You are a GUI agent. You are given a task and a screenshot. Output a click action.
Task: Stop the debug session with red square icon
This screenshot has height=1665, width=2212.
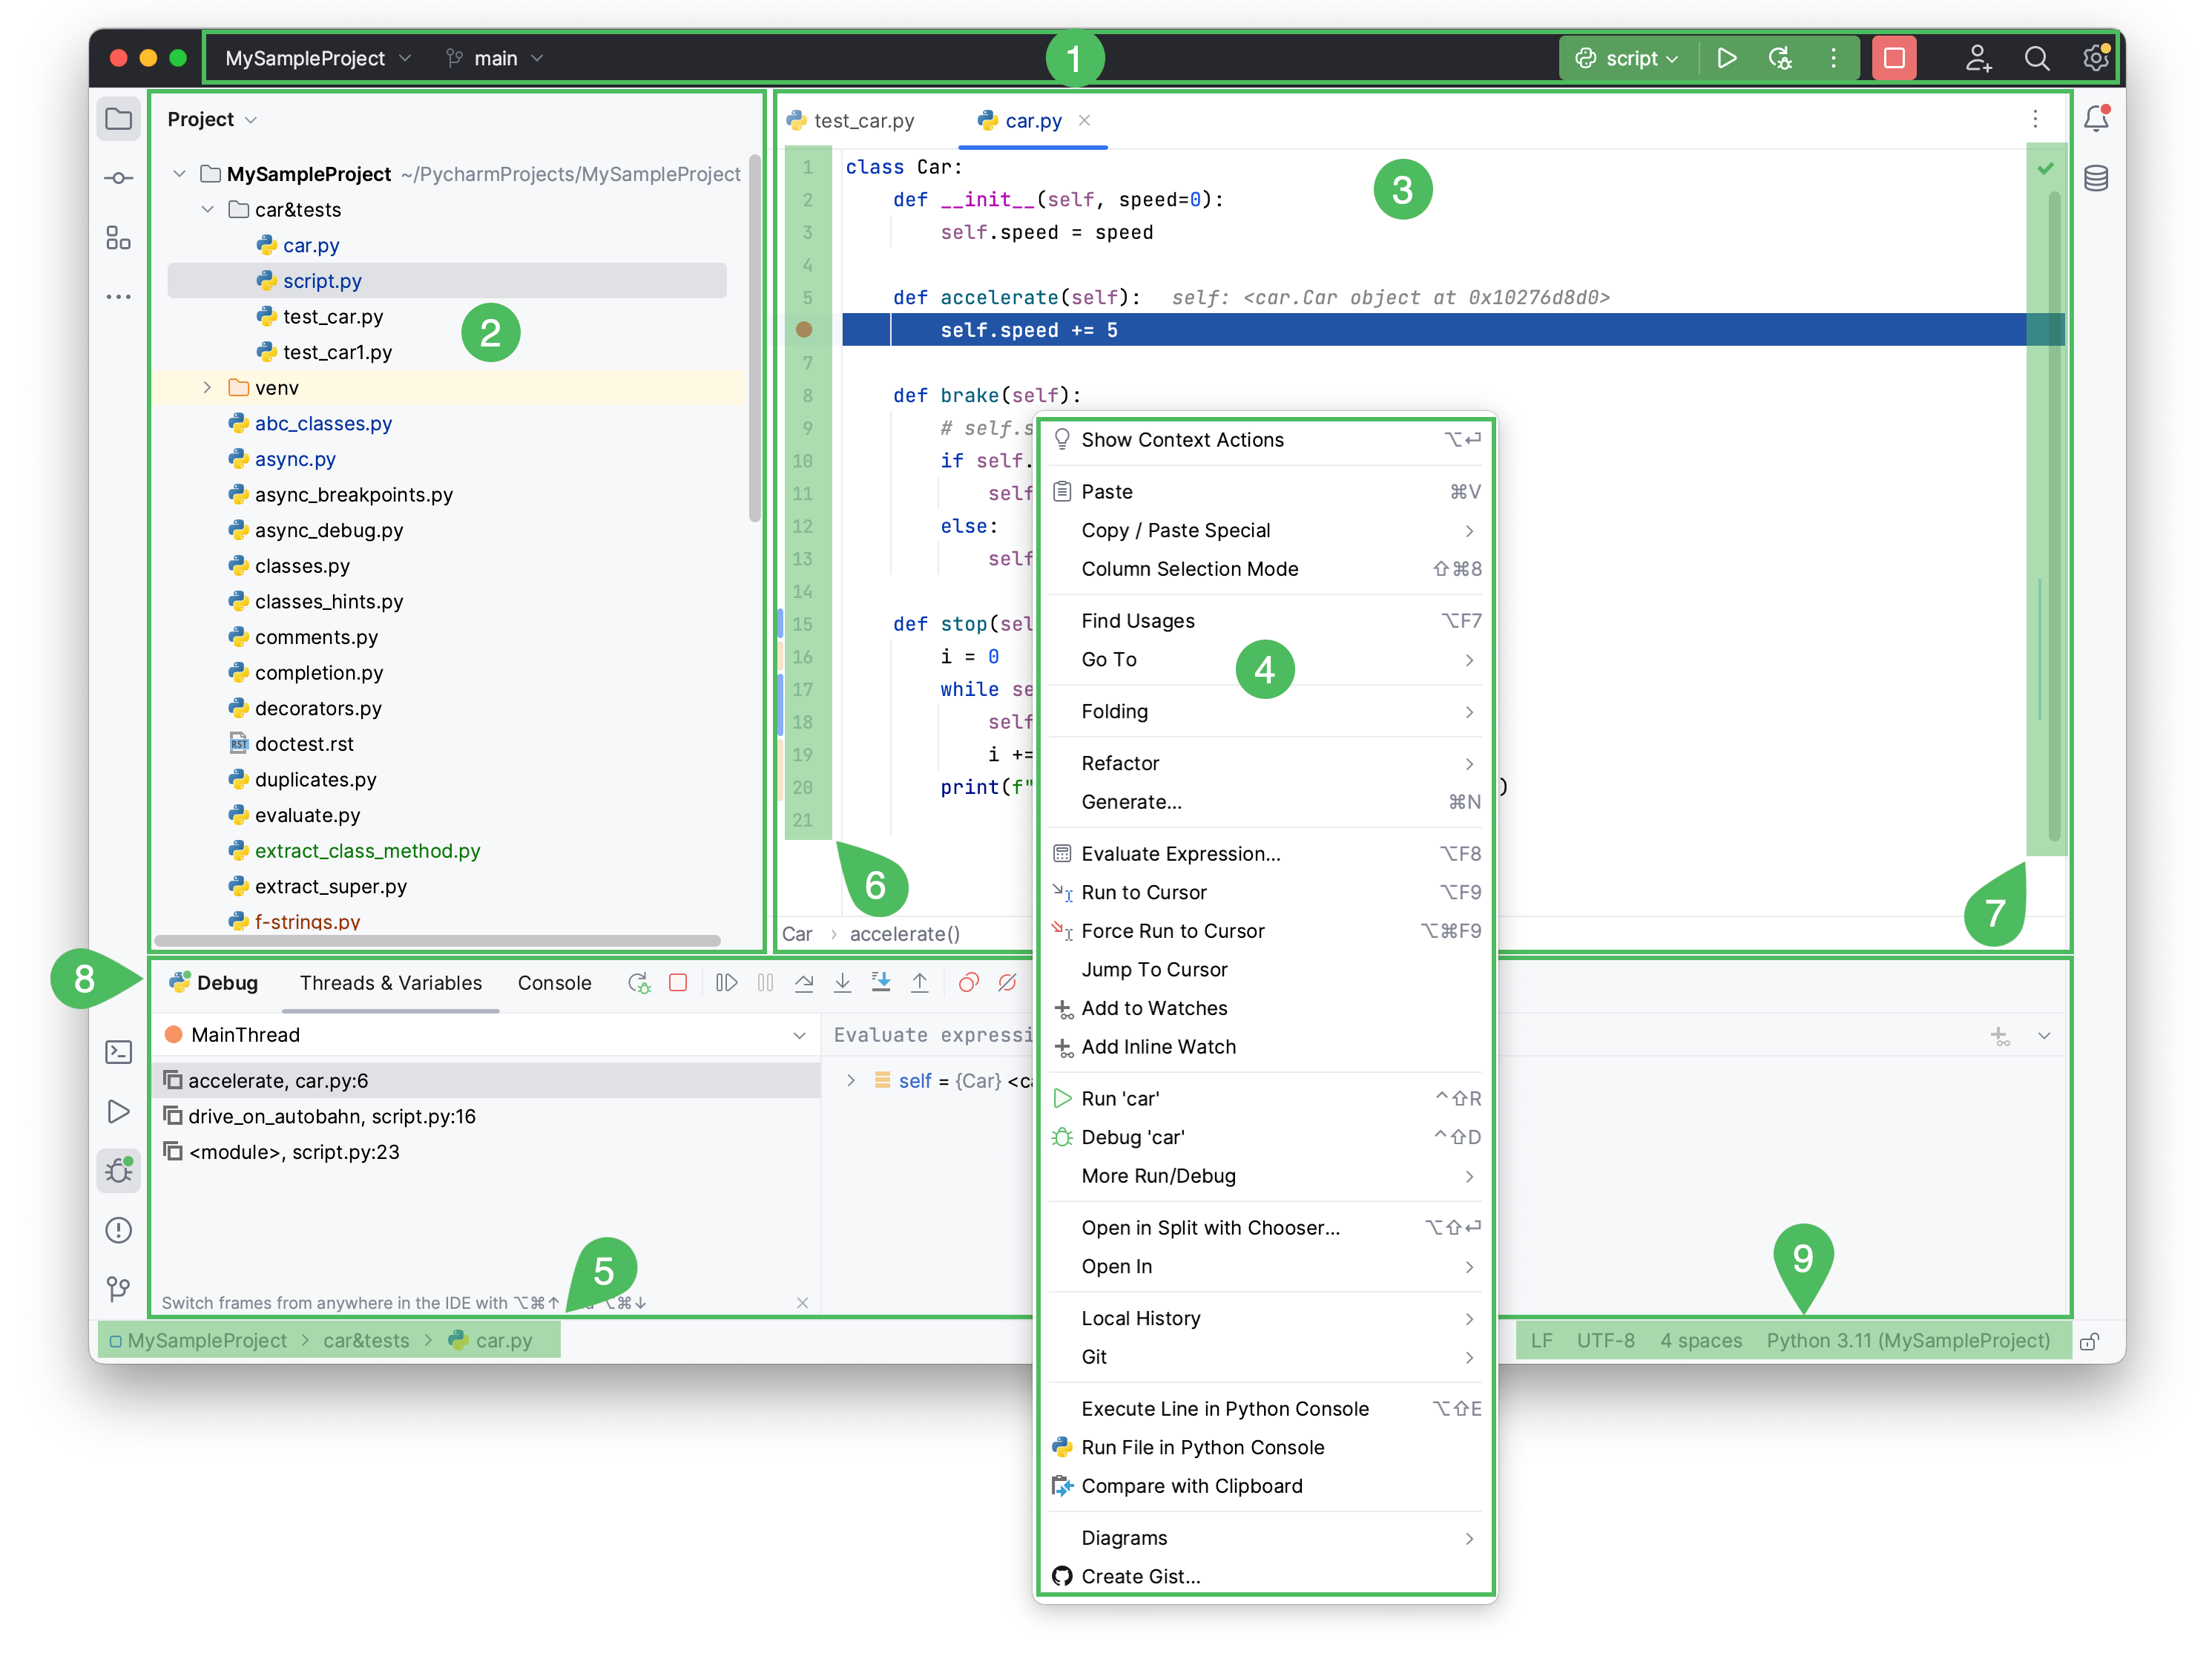tap(679, 982)
